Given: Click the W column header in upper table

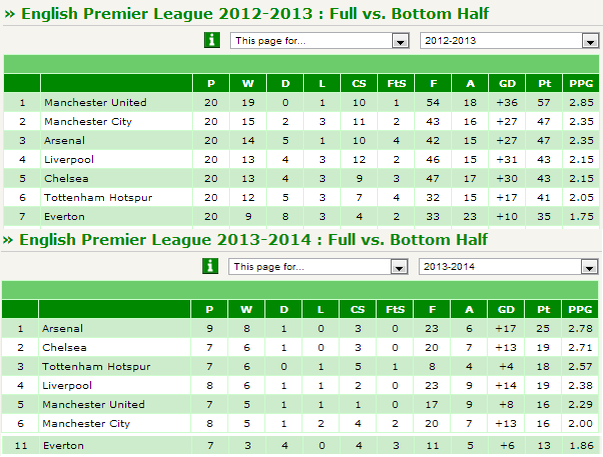Looking at the screenshot, I should point(248,83).
